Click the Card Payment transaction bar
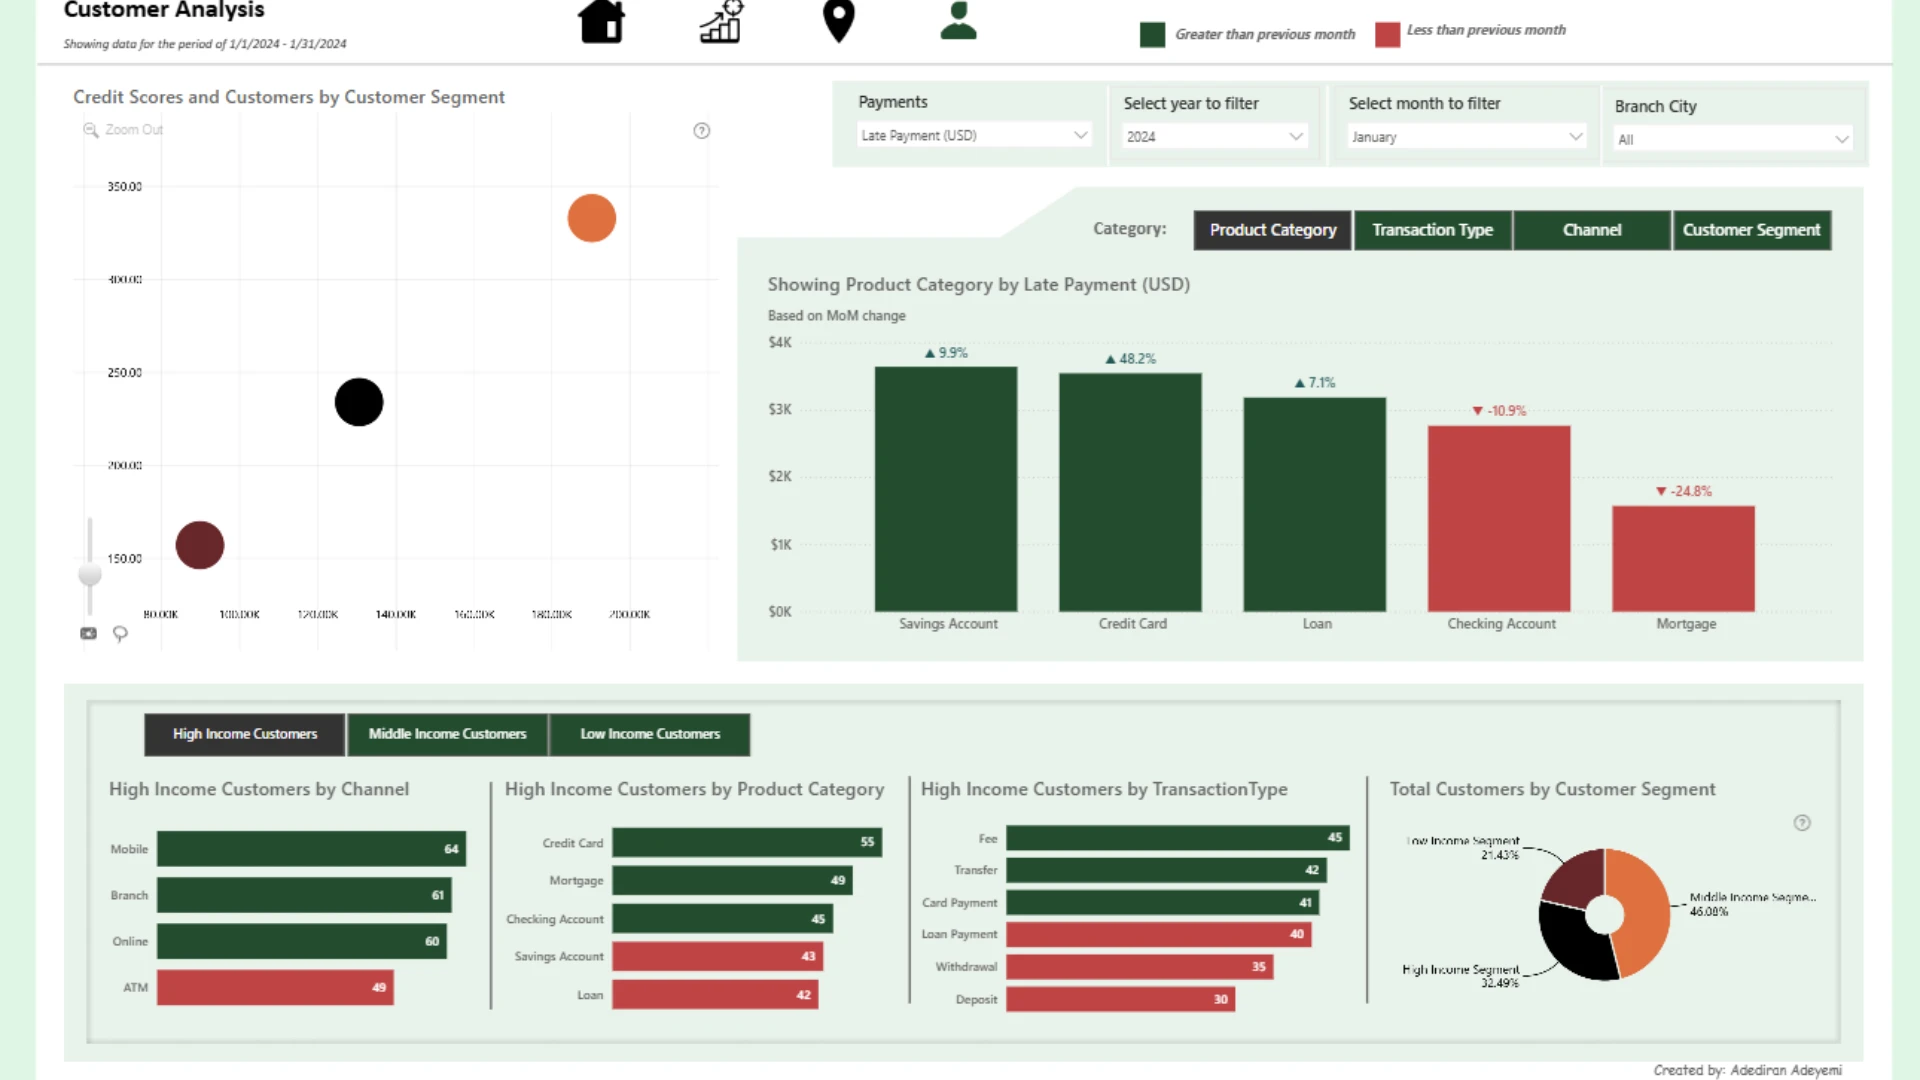 pyautogui.click(x=1163, y=902)
